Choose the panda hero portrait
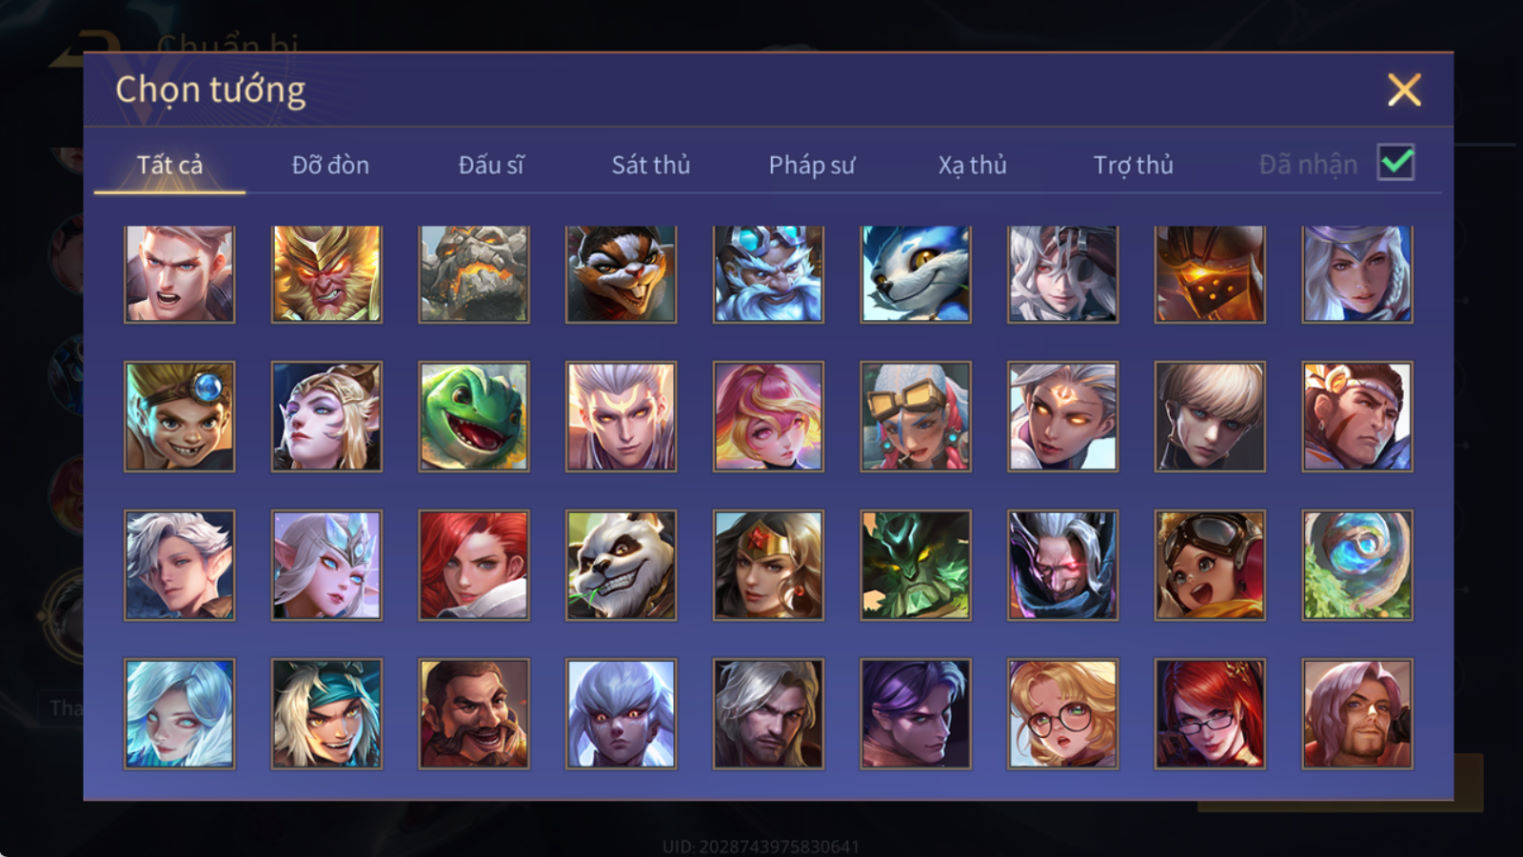The width and height of the screenshot is (1523, 857). 620,565
